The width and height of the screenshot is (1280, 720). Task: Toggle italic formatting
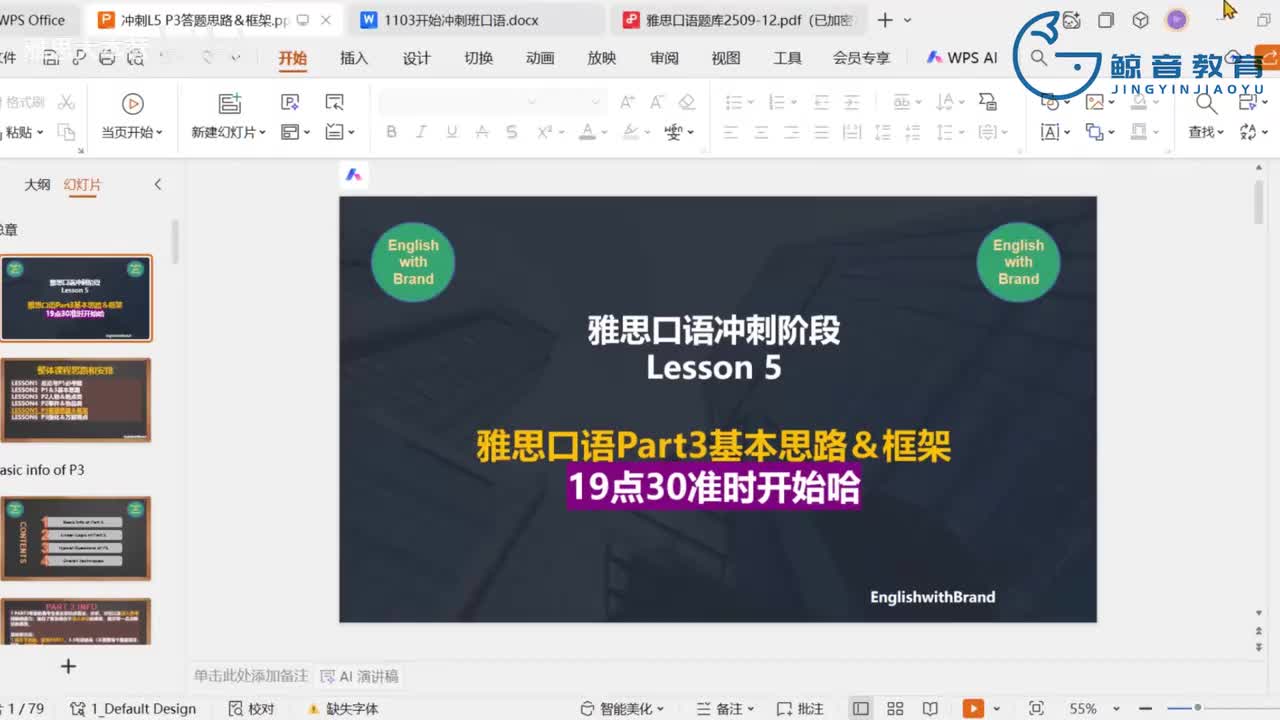pyautogui.click(x=421, y=132)
